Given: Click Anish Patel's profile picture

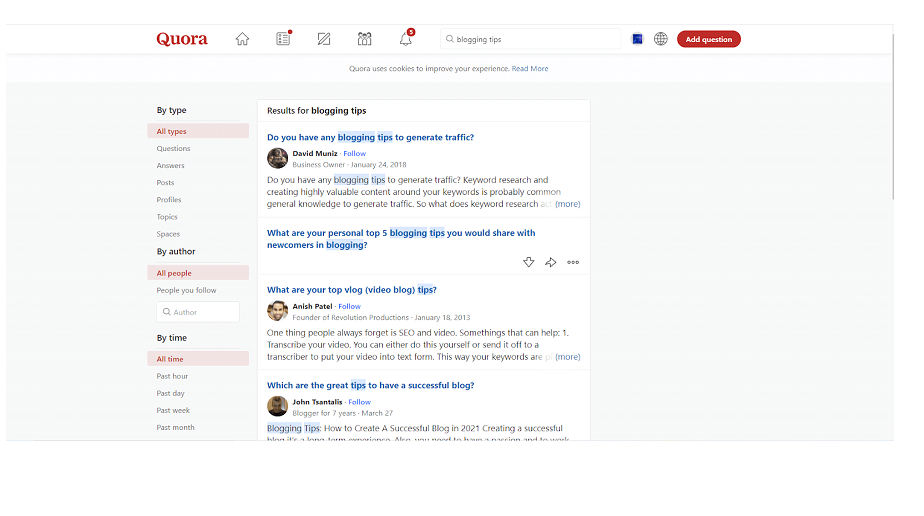Looking at the screenshot, I should [x=277, y=310].
